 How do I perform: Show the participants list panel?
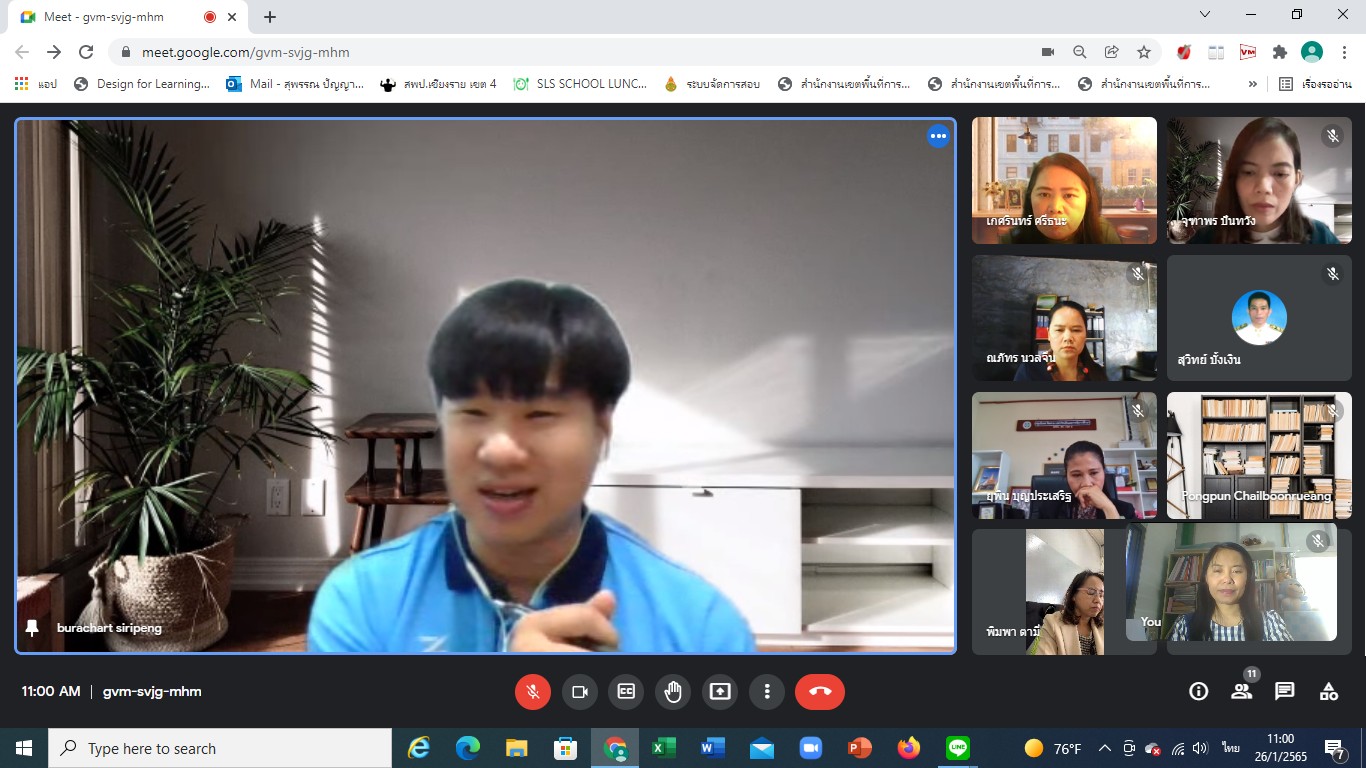click(x=1241, y=691)
